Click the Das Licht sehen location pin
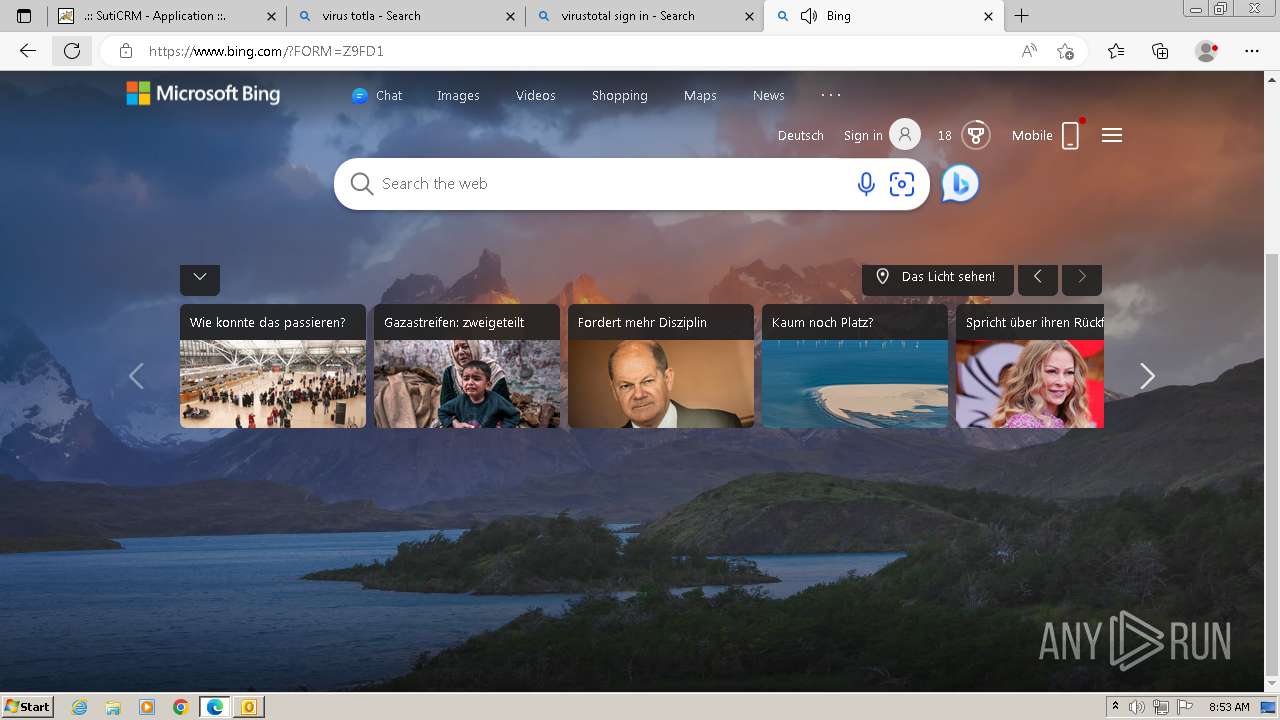Viewport: 1280px width, 720px height. (x=883, y=277)
